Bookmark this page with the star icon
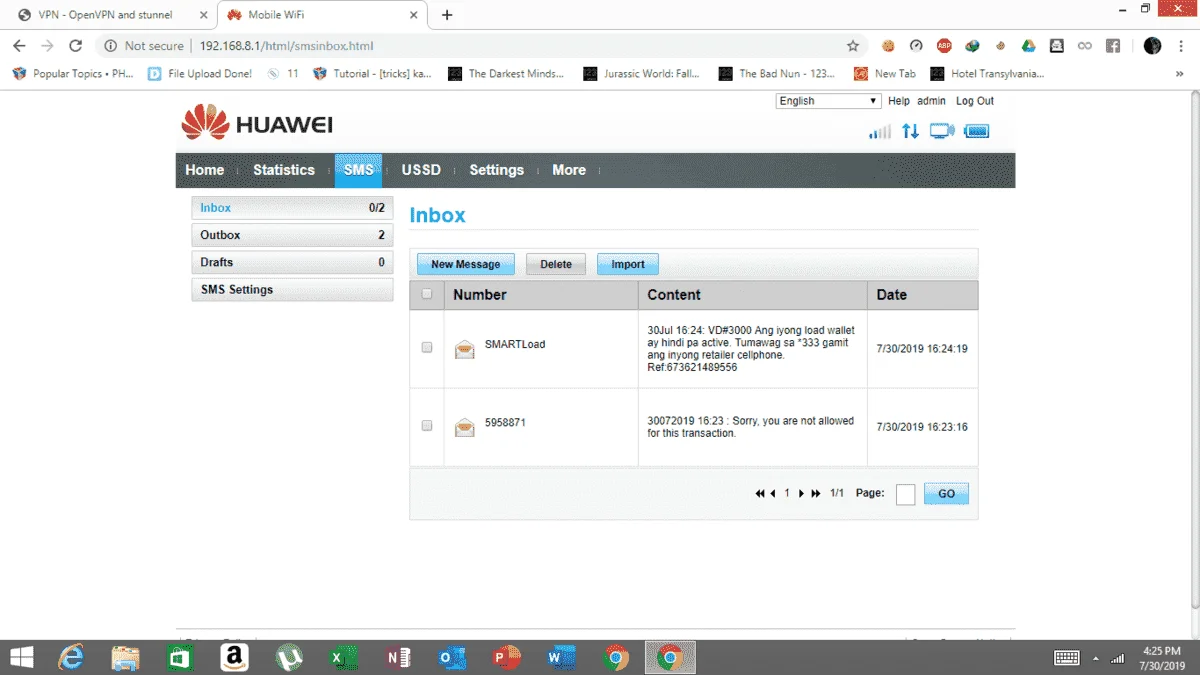 (853, 45)
